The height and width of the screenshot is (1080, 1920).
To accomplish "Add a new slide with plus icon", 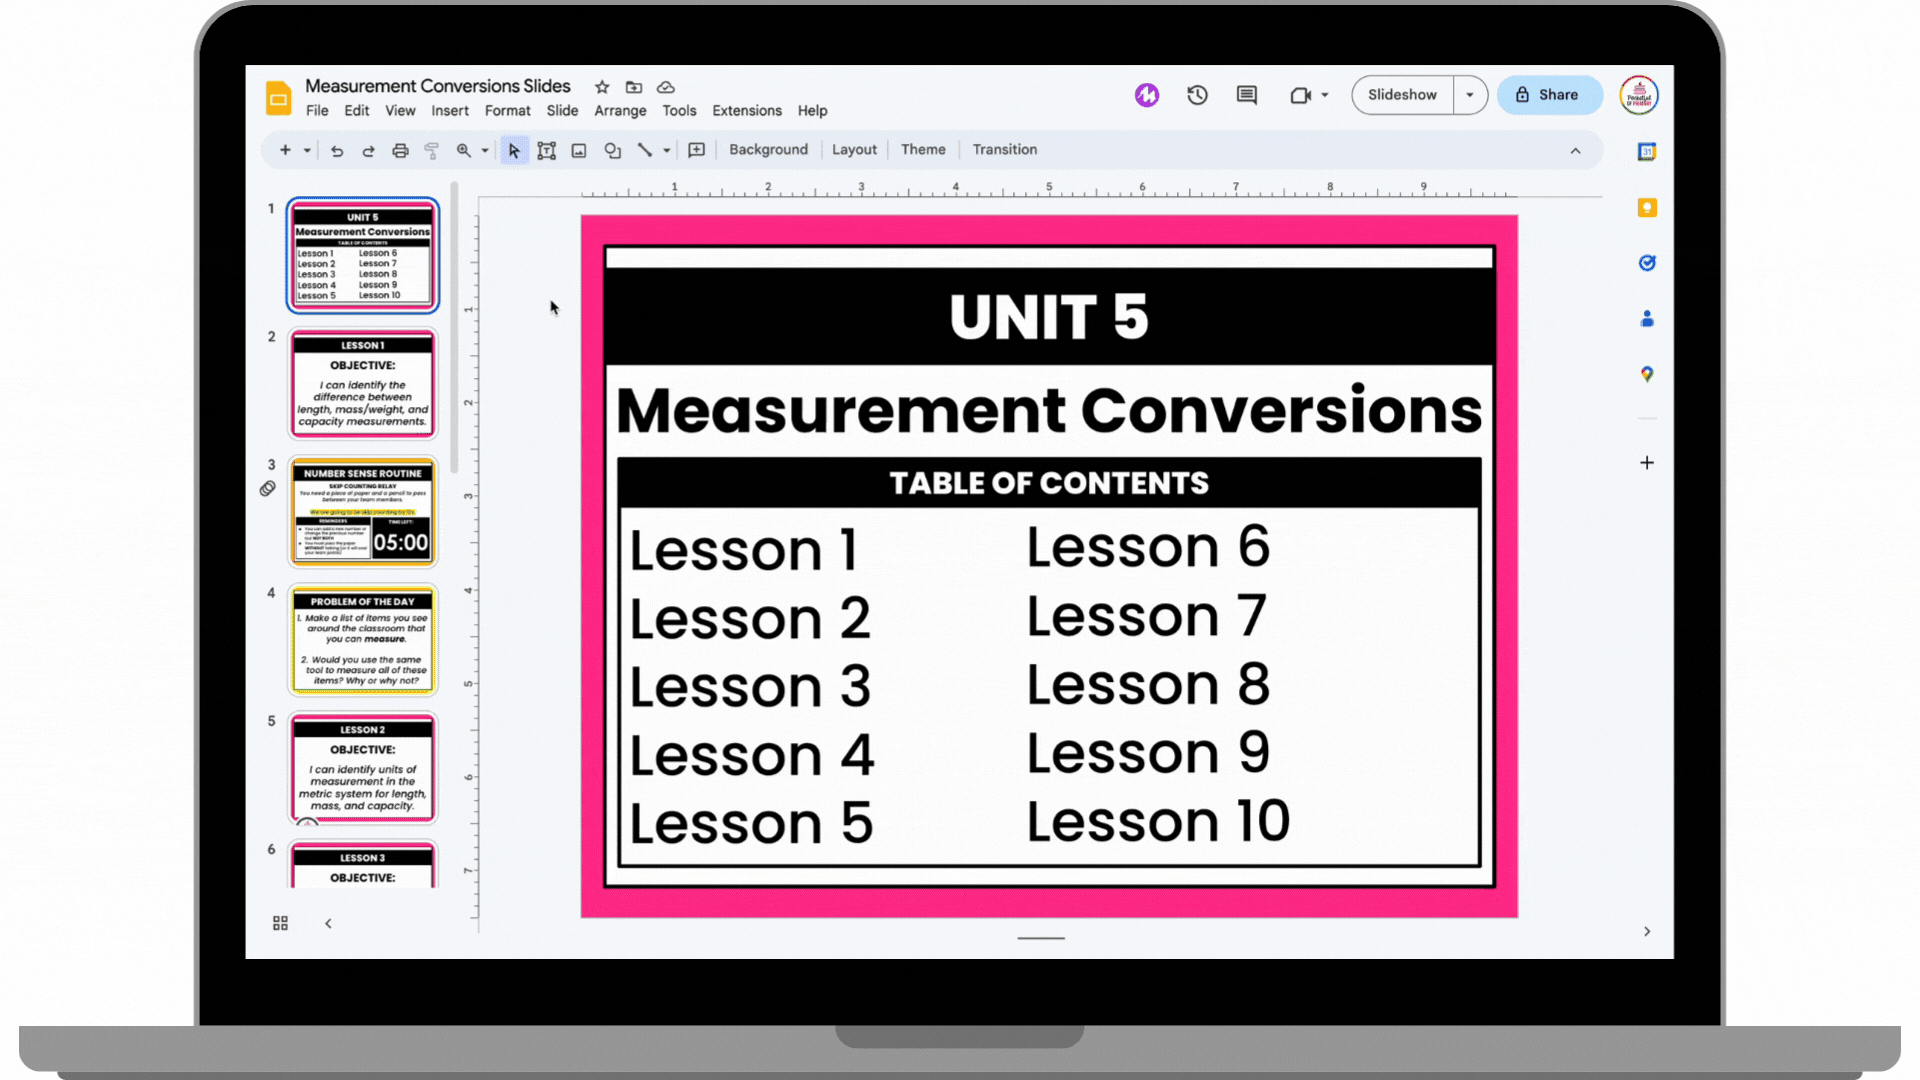I will [285, 150].
